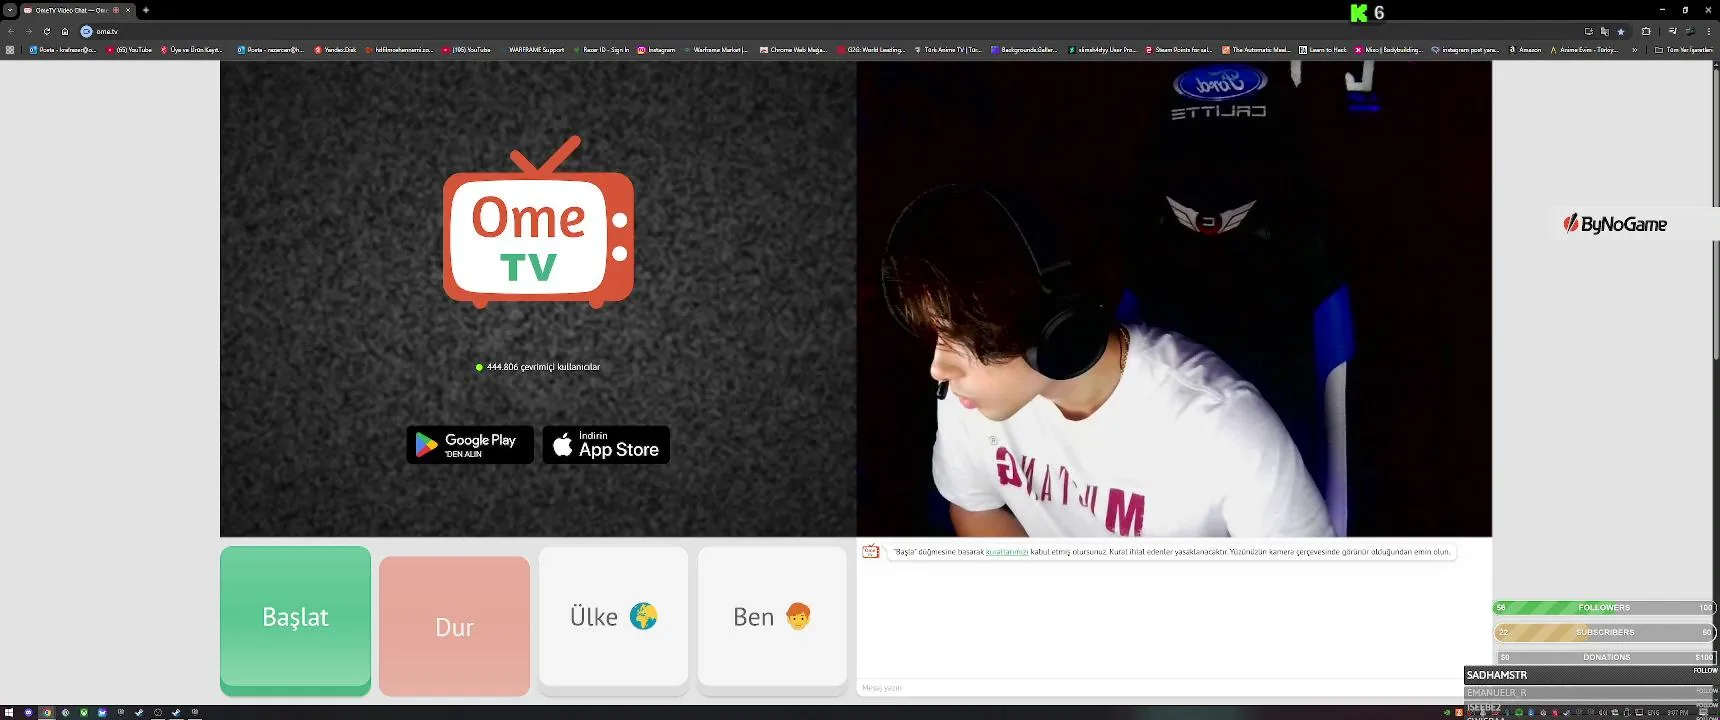The height and width of the screenshot is (720, 1720).
Task: Open the App Store download badge
Action: [606, 445]
